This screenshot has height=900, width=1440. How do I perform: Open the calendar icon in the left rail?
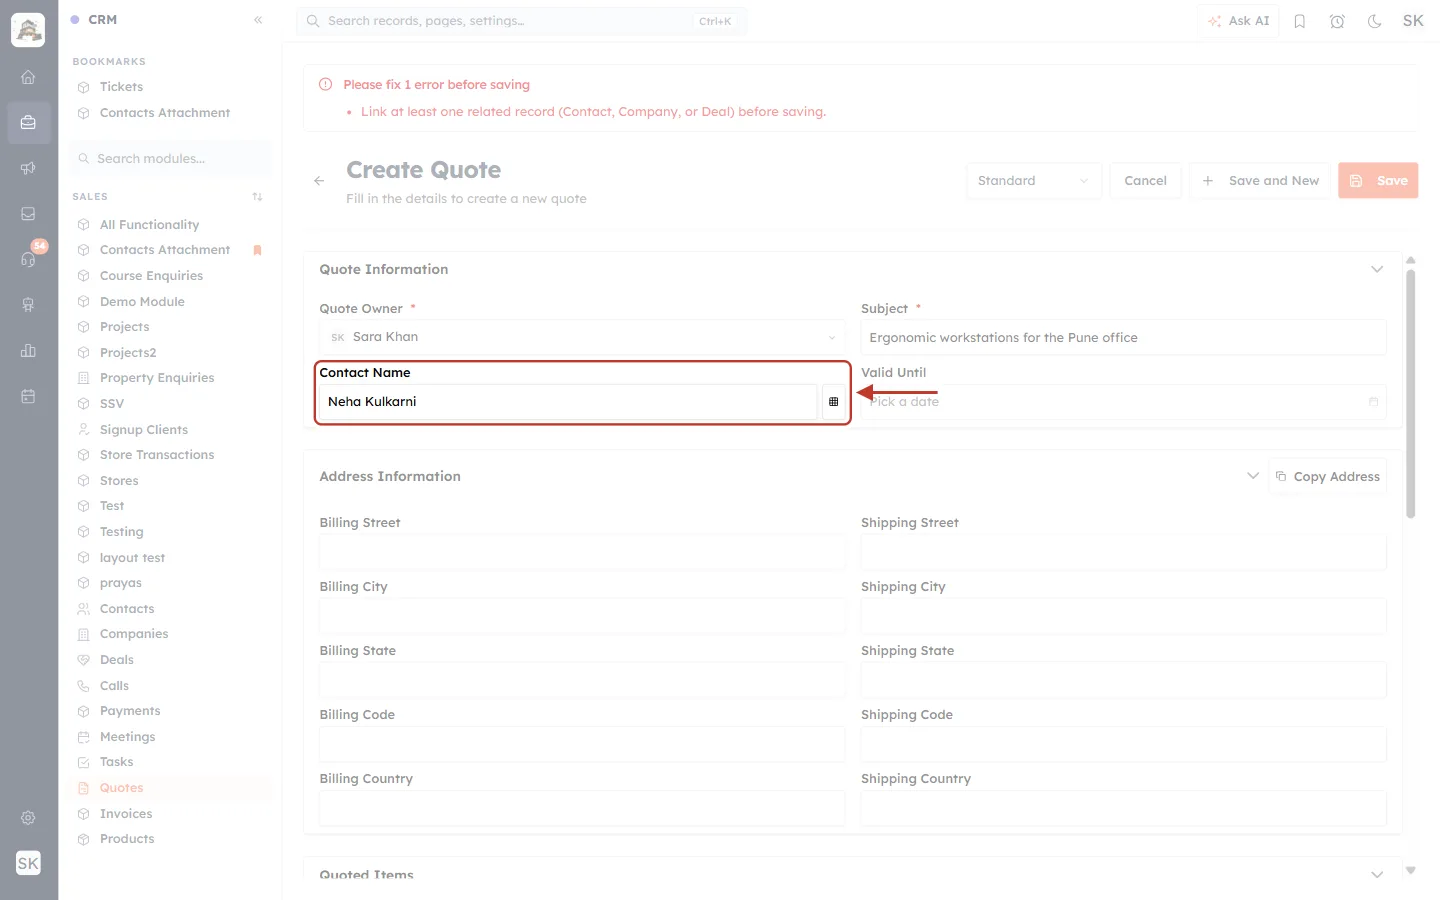(28, 396)
